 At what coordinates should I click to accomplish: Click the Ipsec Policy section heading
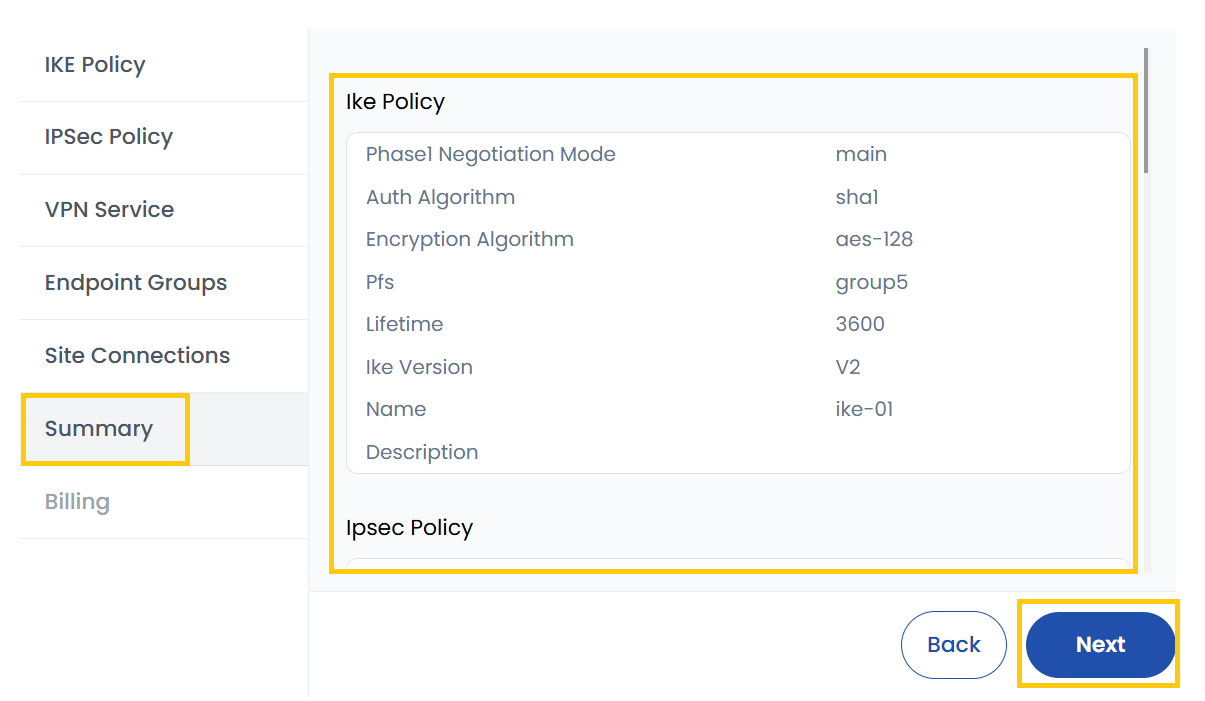pyautogui.click(x=409, y=528)
